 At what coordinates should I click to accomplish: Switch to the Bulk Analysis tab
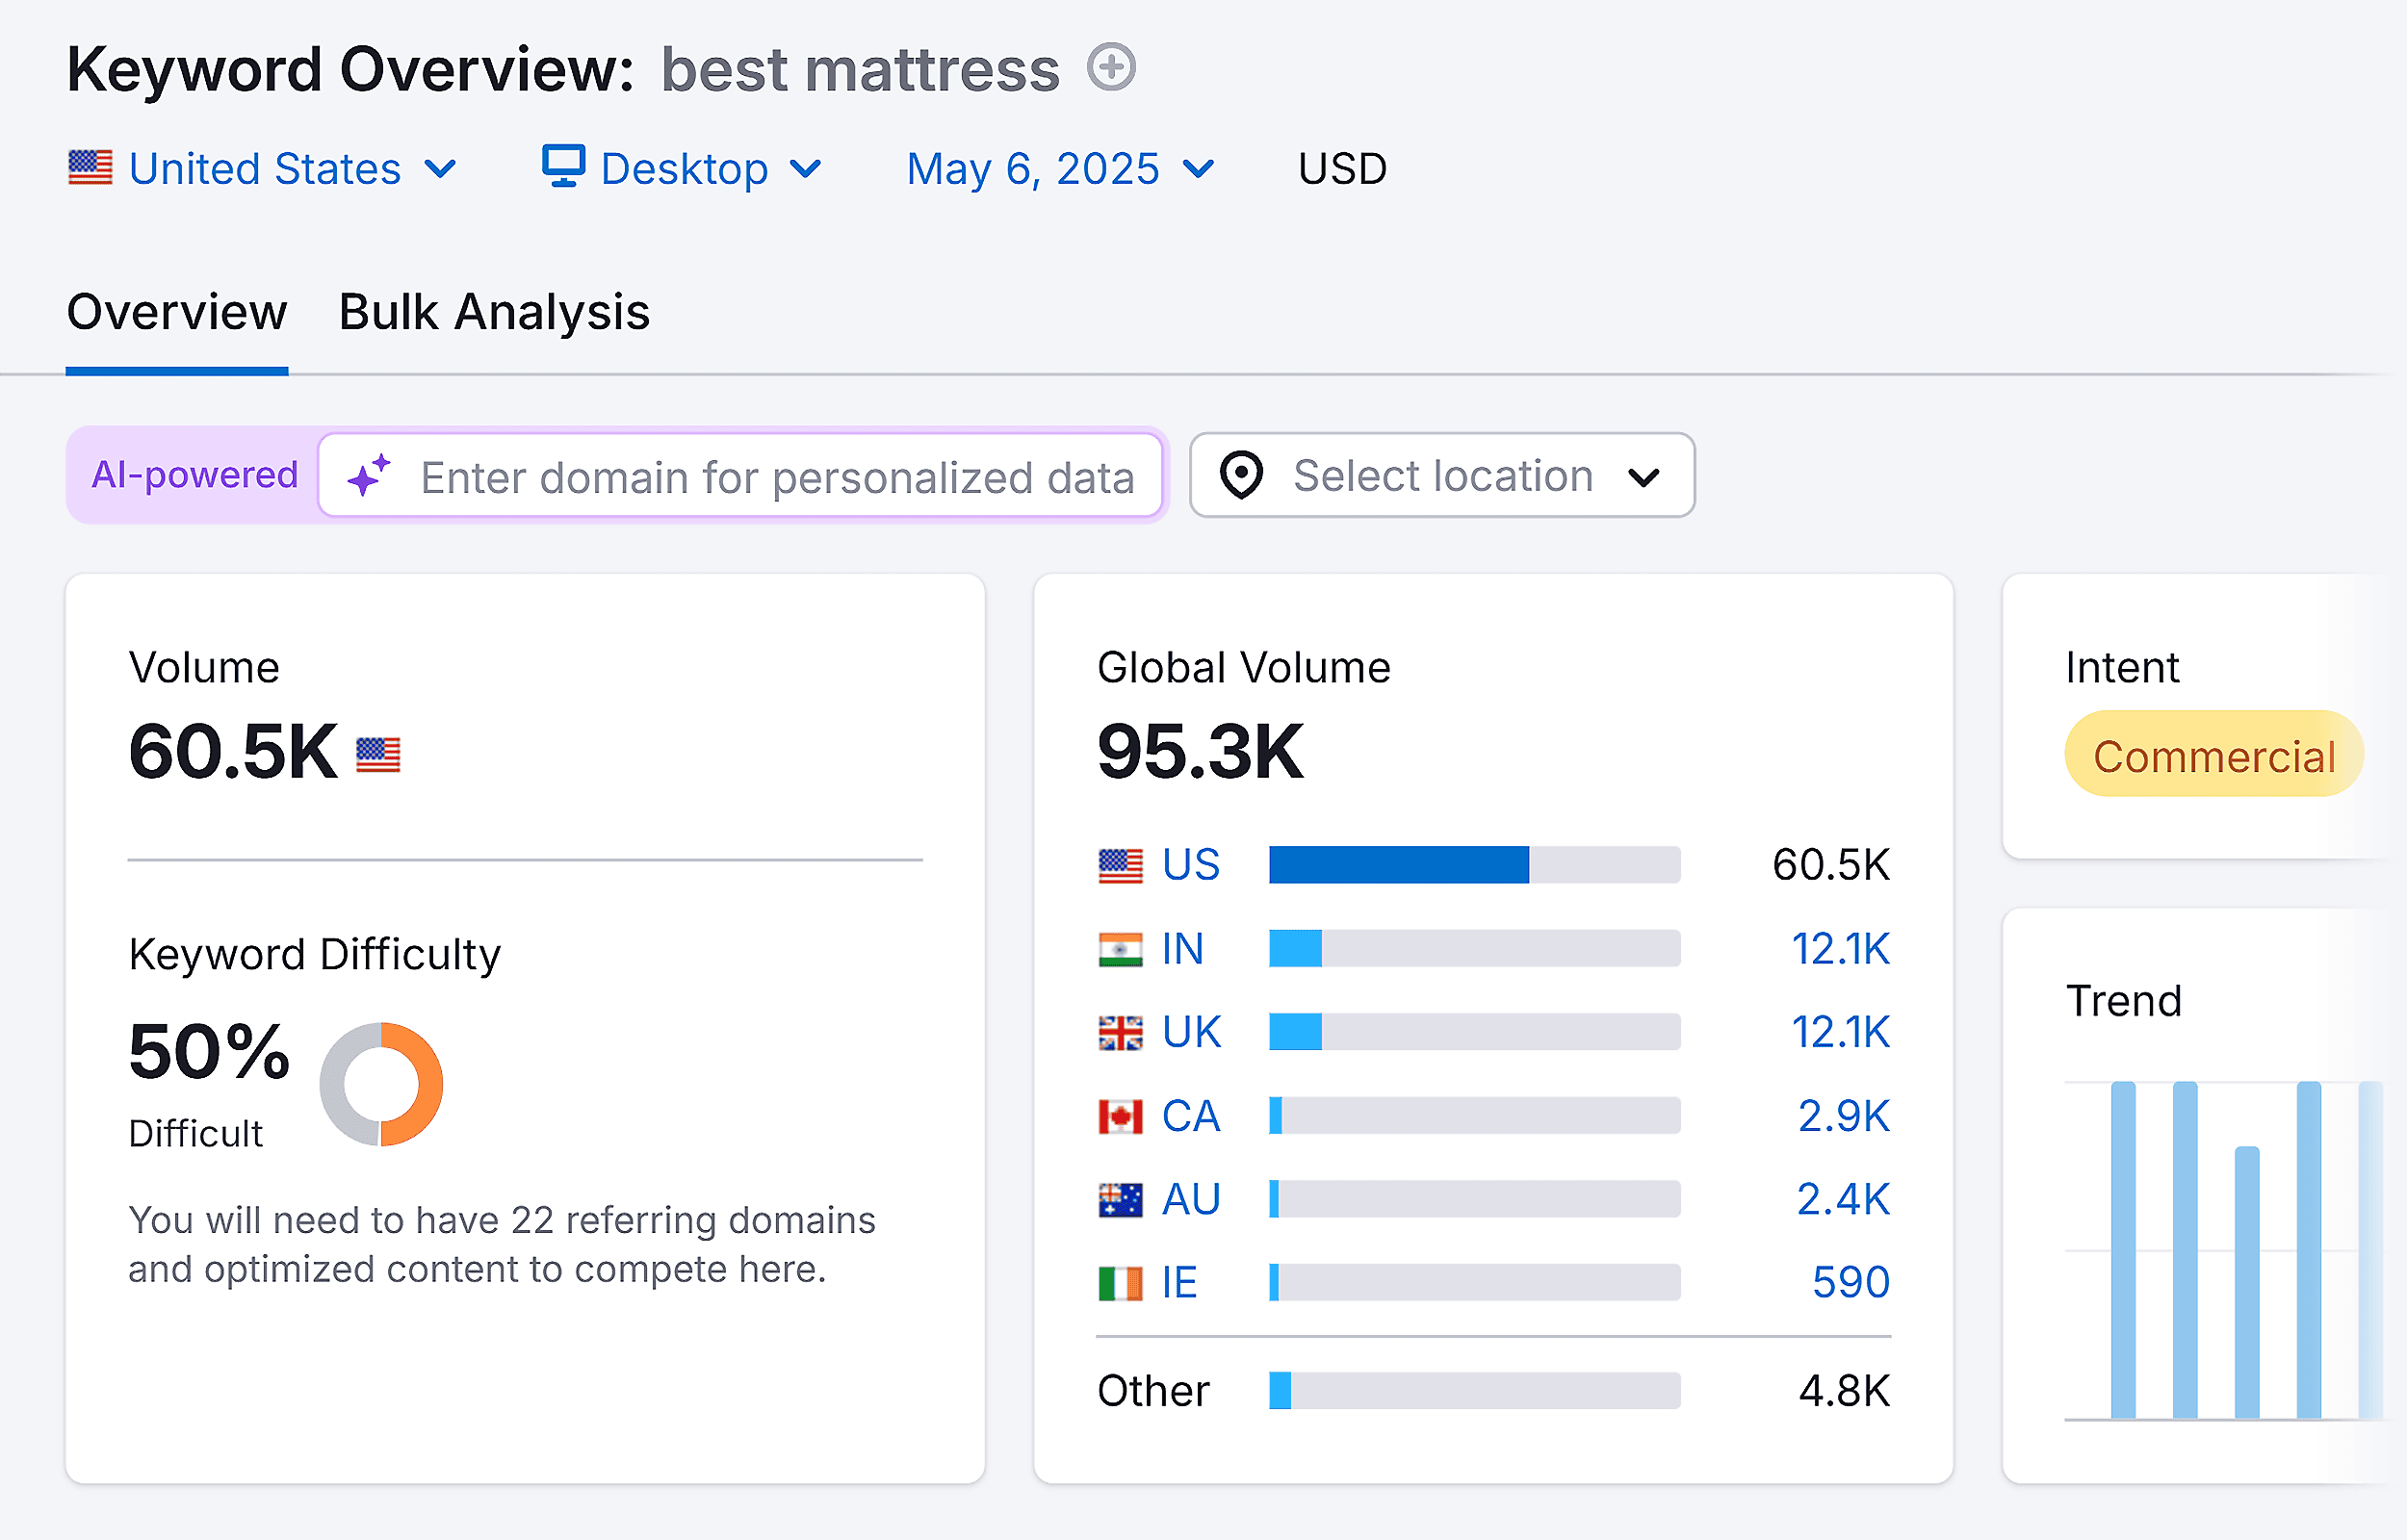point(493,312)
